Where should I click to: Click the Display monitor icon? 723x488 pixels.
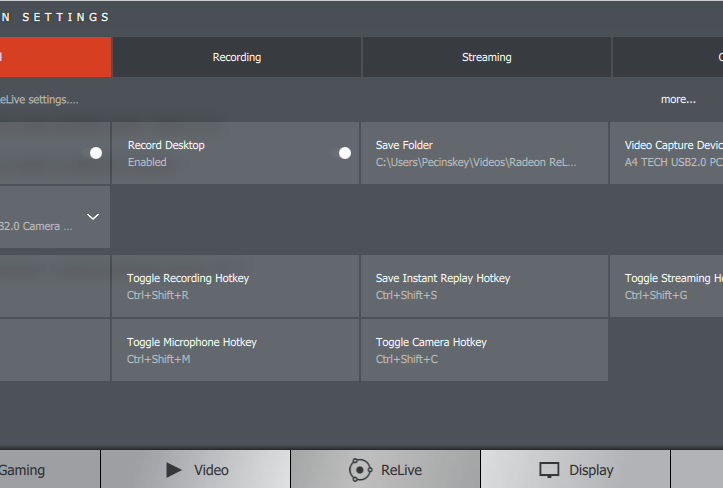(549, 470)
